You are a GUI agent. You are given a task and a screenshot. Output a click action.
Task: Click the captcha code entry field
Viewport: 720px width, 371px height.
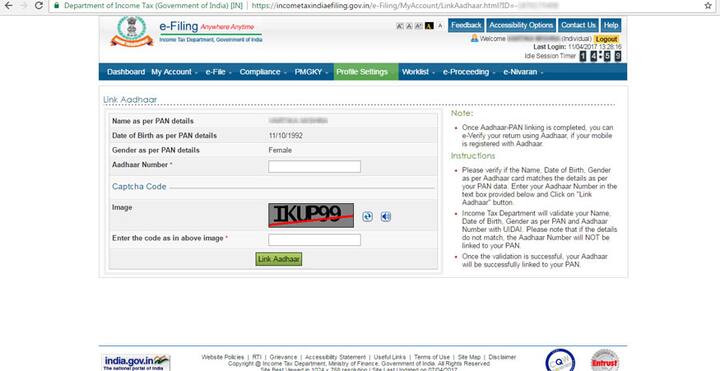point(315,240)
